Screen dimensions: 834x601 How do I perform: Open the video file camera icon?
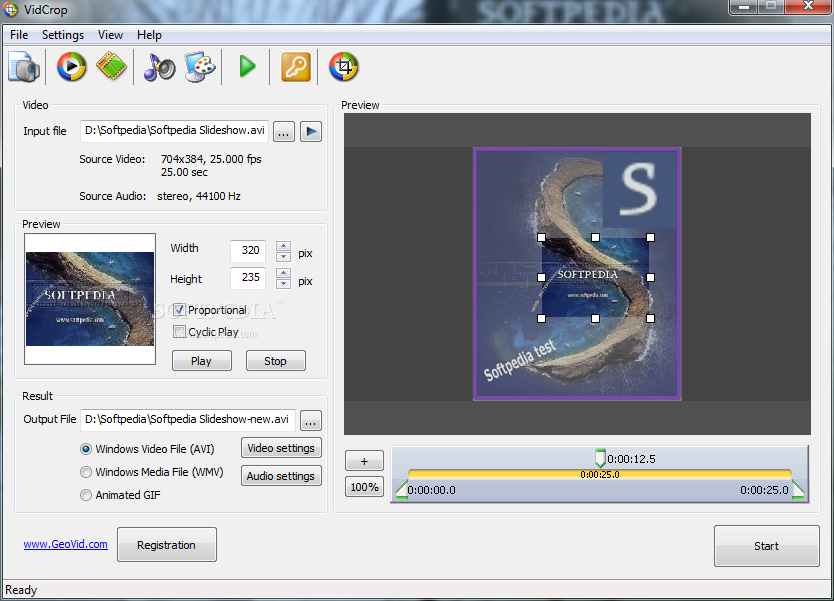(x=24, y=67)
